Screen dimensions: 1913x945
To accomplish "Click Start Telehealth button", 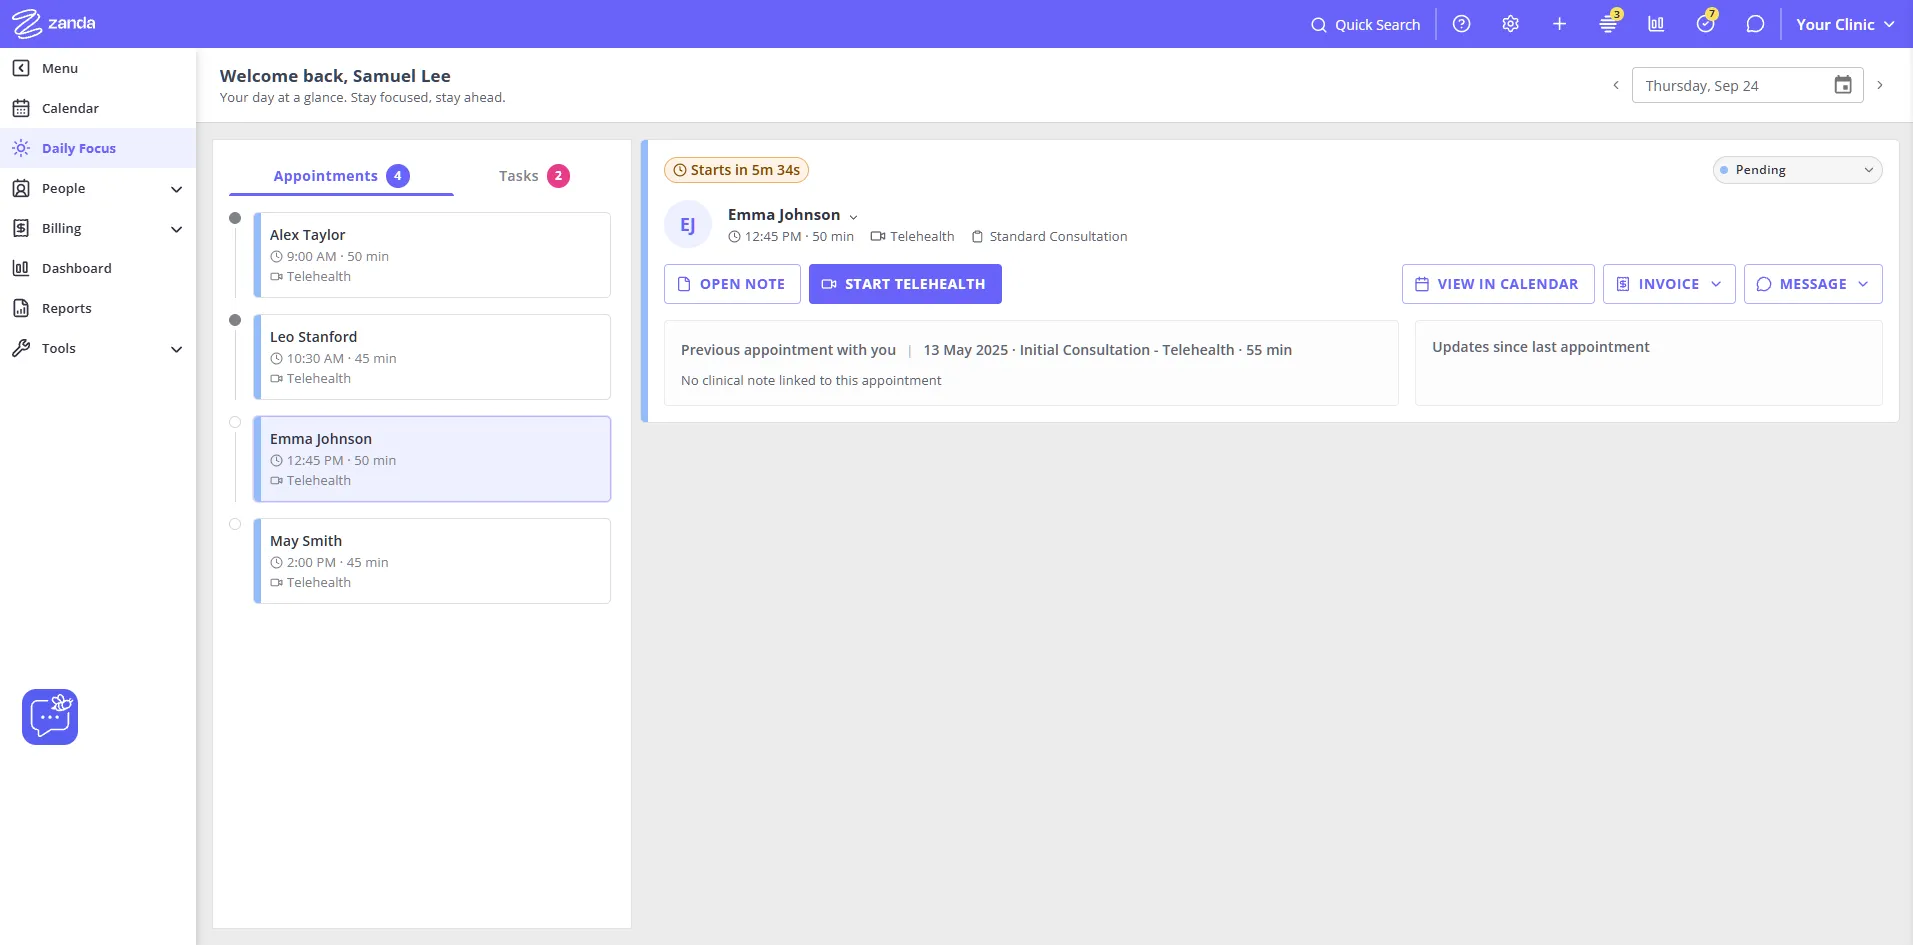I will [905, 284].
